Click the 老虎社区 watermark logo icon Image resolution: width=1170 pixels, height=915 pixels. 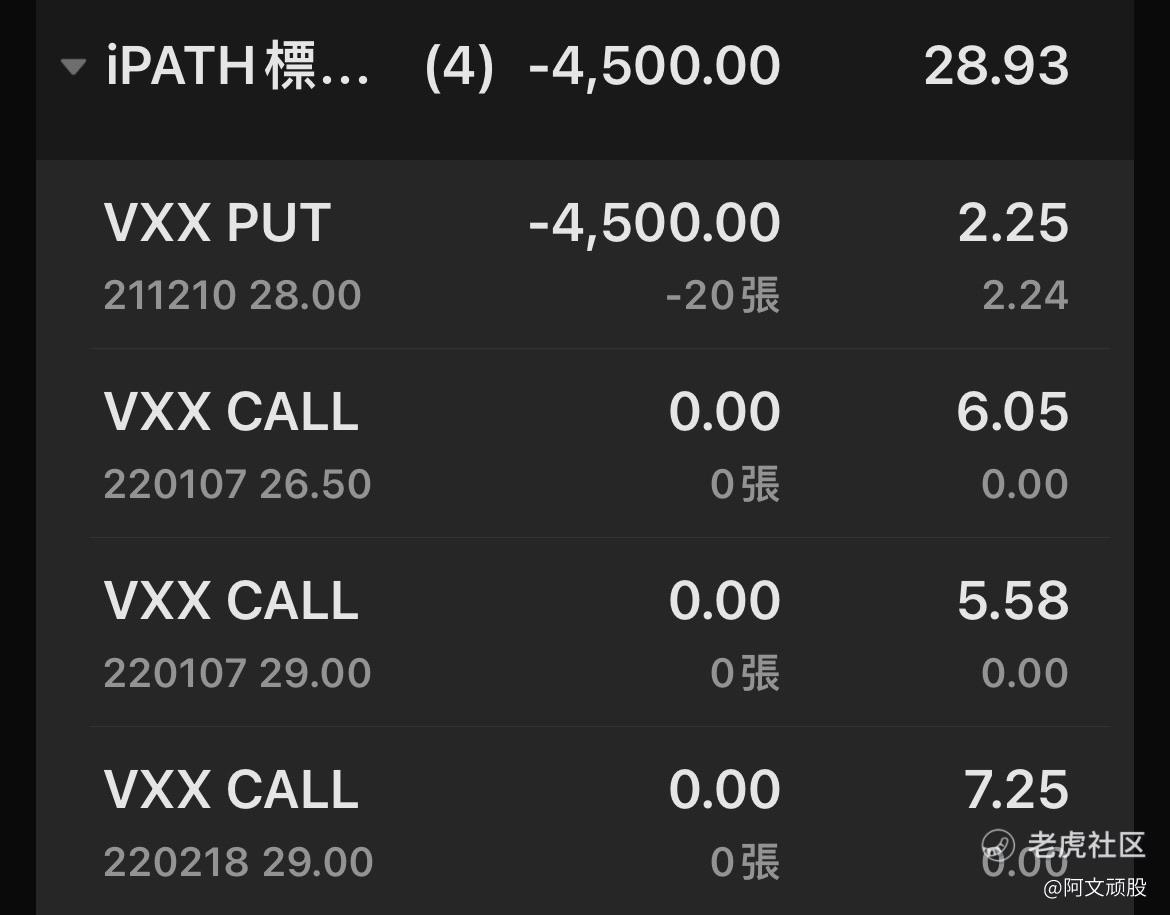click(998, 846)
